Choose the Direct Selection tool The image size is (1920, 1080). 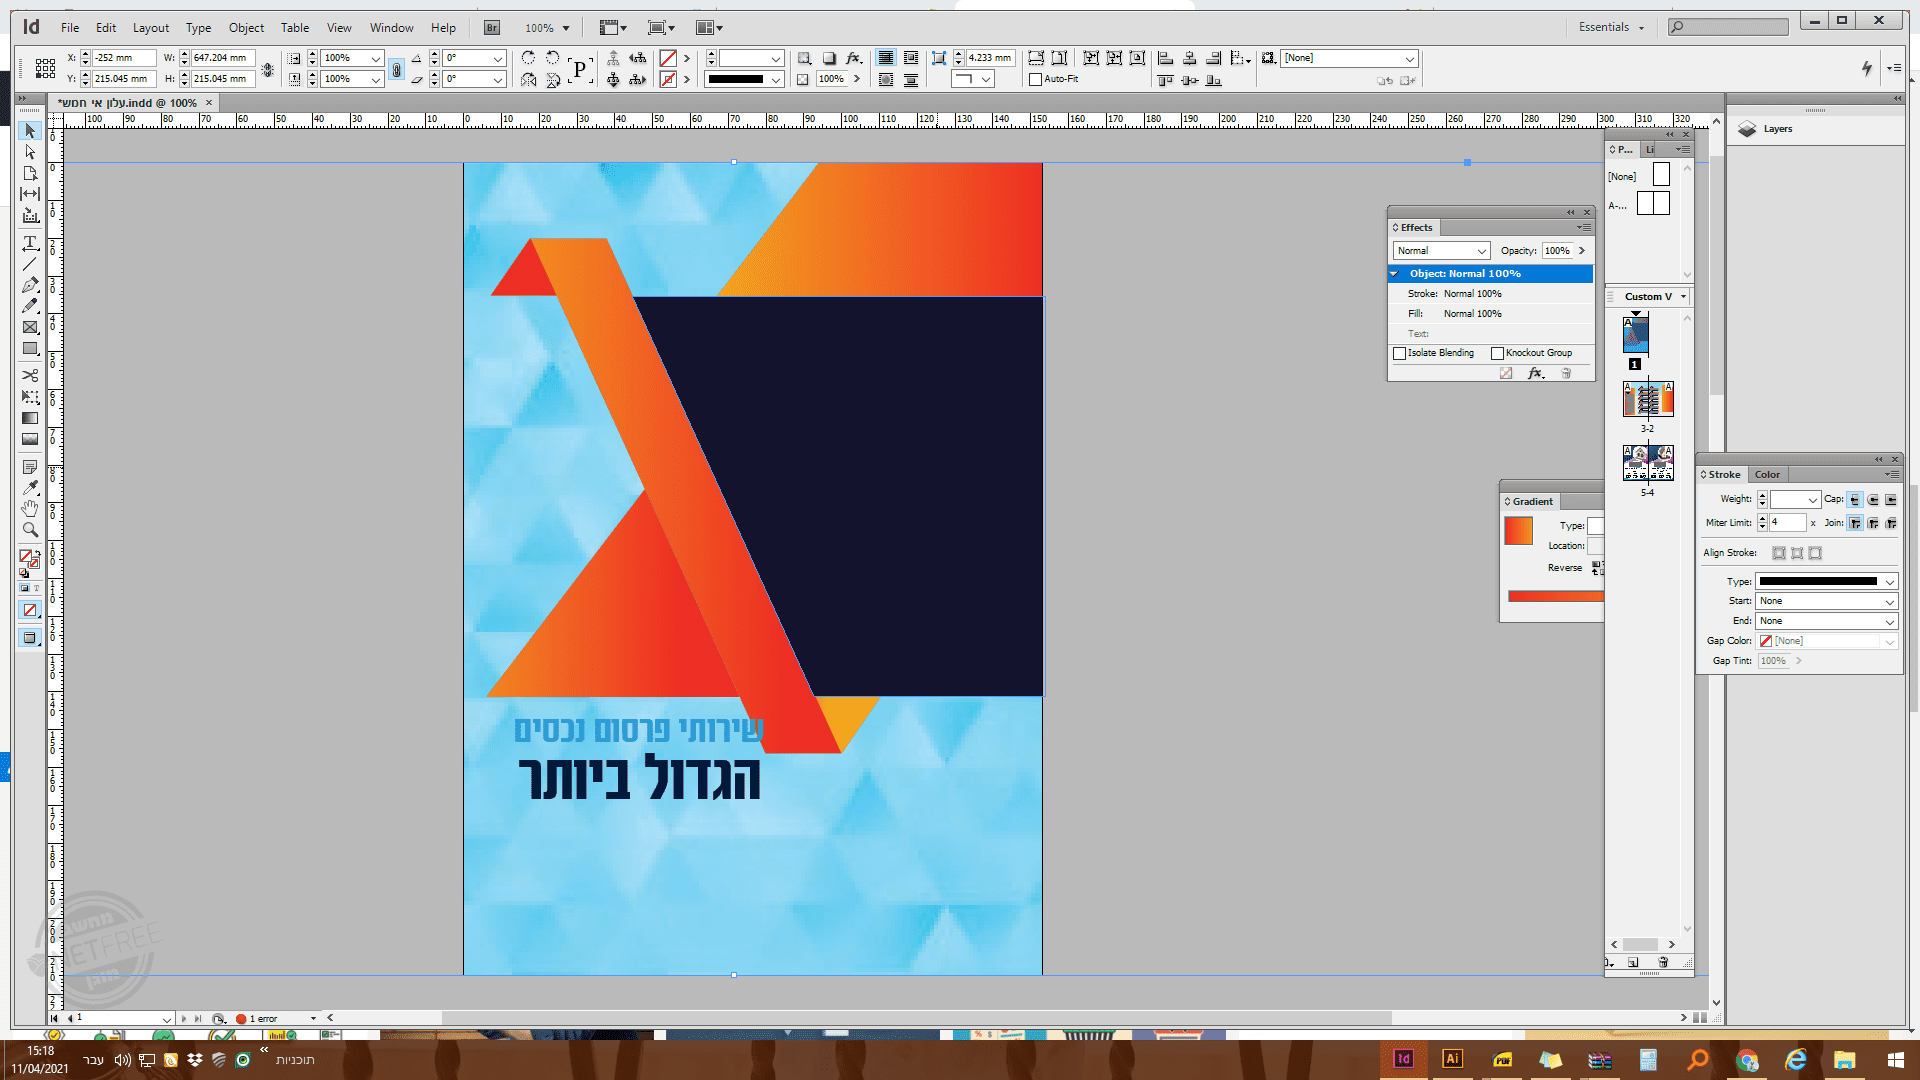click(30, 152)
